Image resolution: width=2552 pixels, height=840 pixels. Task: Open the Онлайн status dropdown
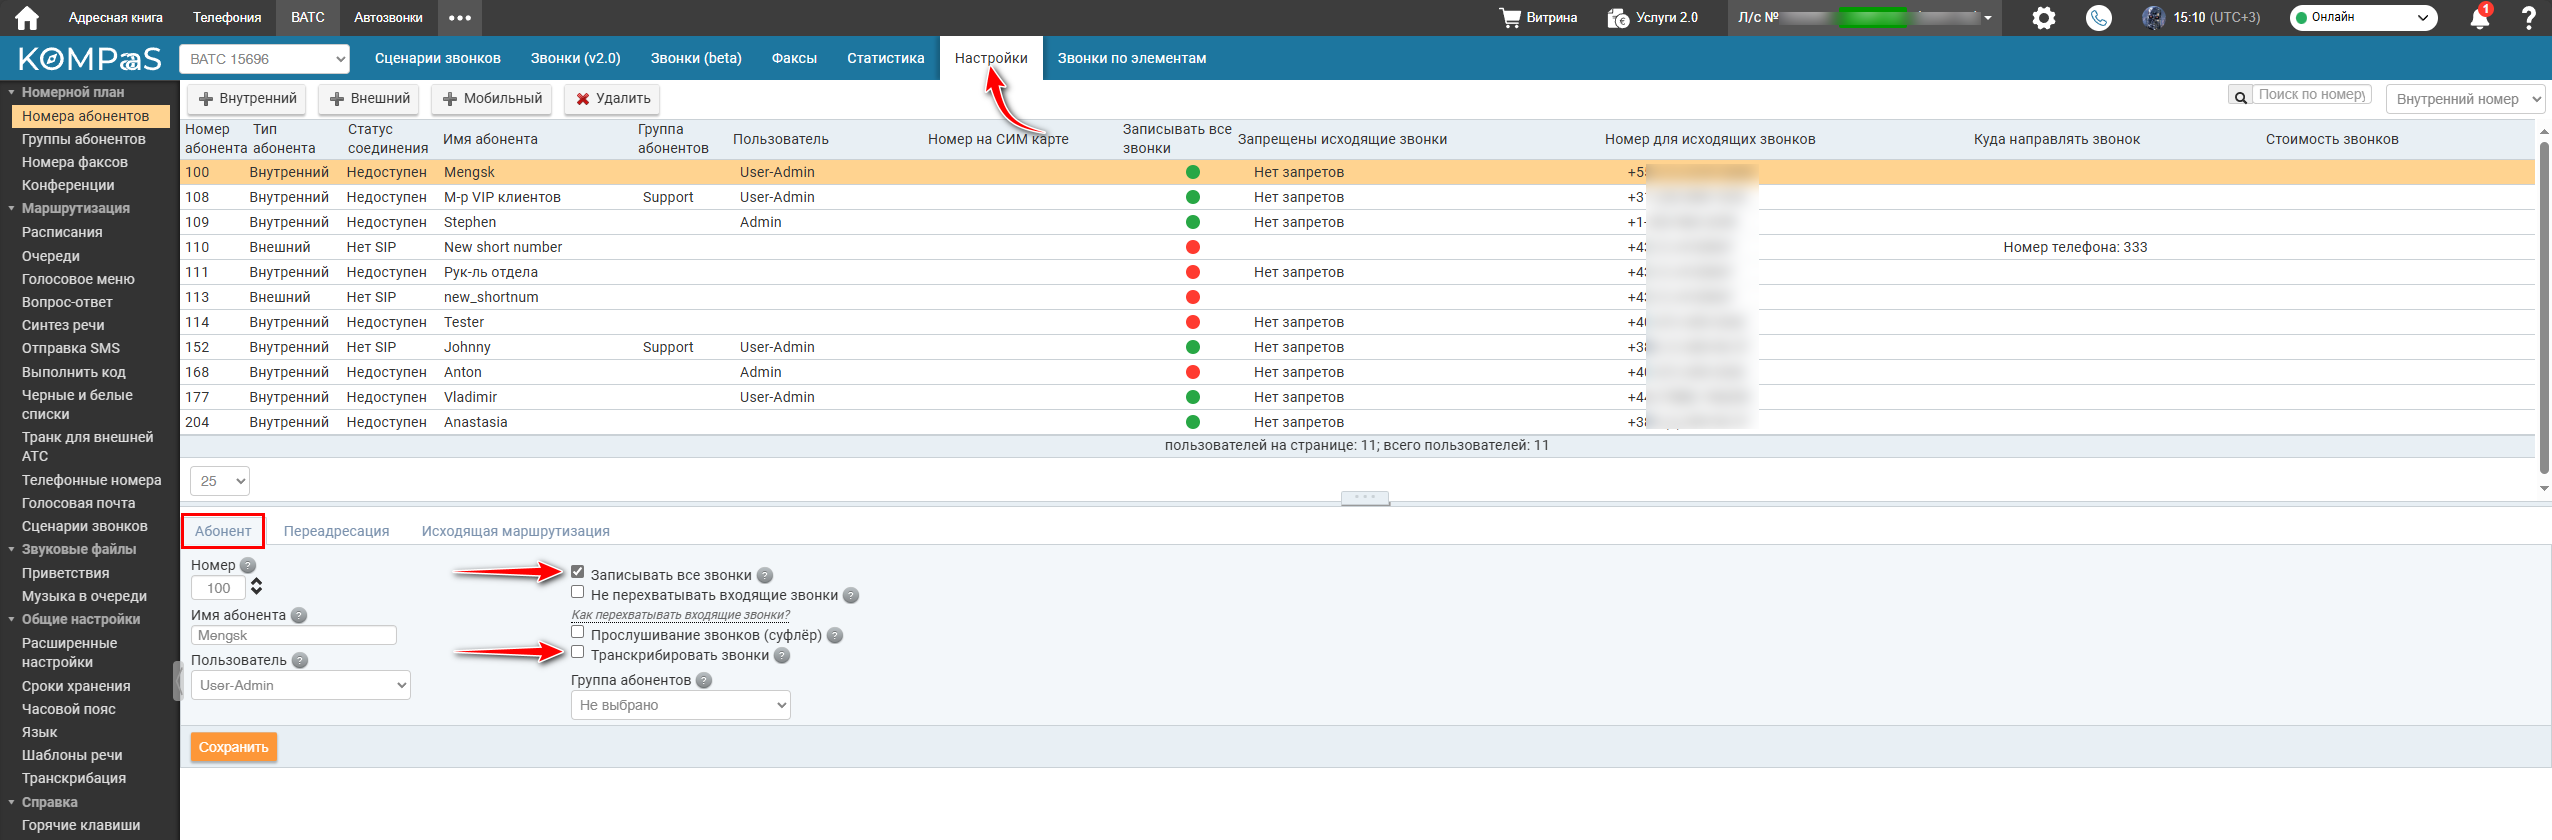click(x=2363, y=18)
